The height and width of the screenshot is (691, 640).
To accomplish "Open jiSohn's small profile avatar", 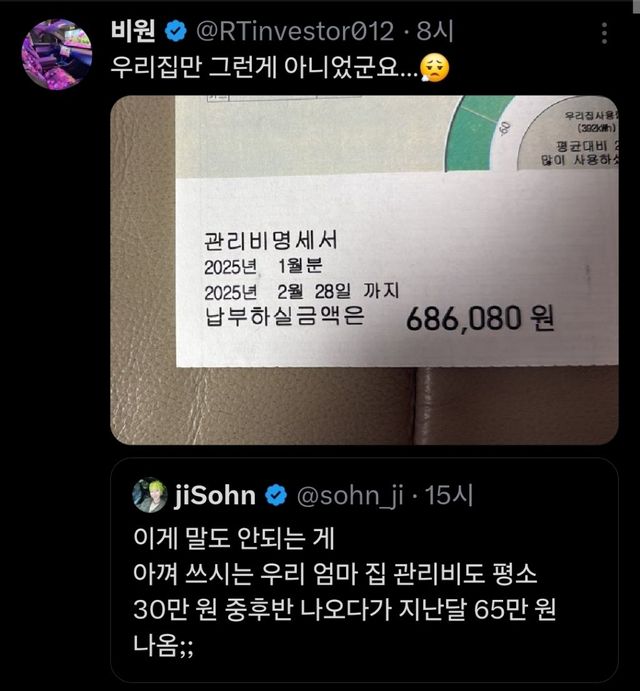I will tap(150, 495).
